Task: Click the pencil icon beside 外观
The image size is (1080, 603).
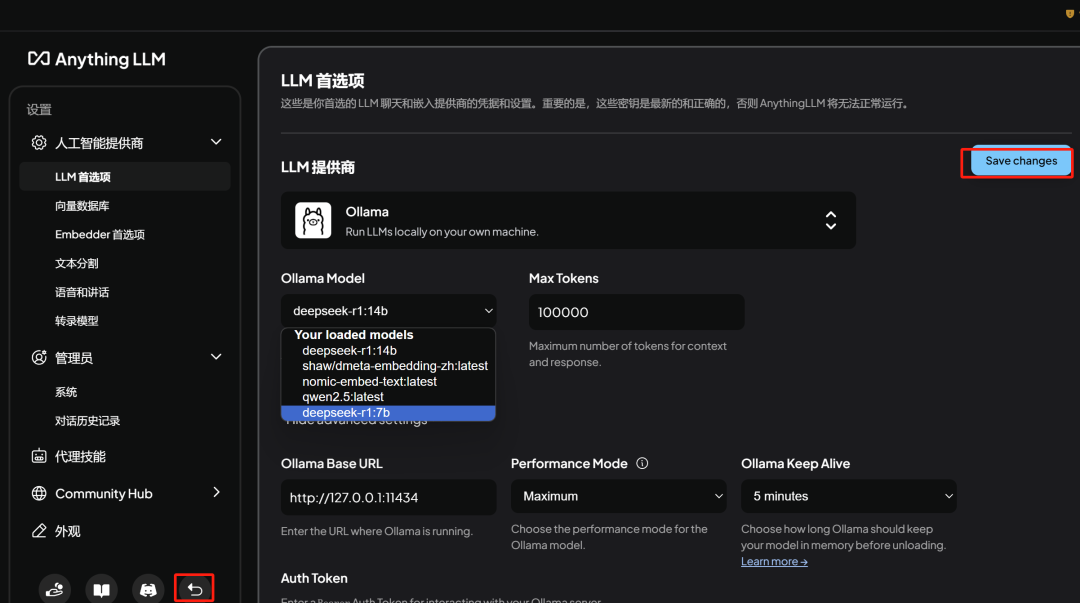Action: pos(39,531)
